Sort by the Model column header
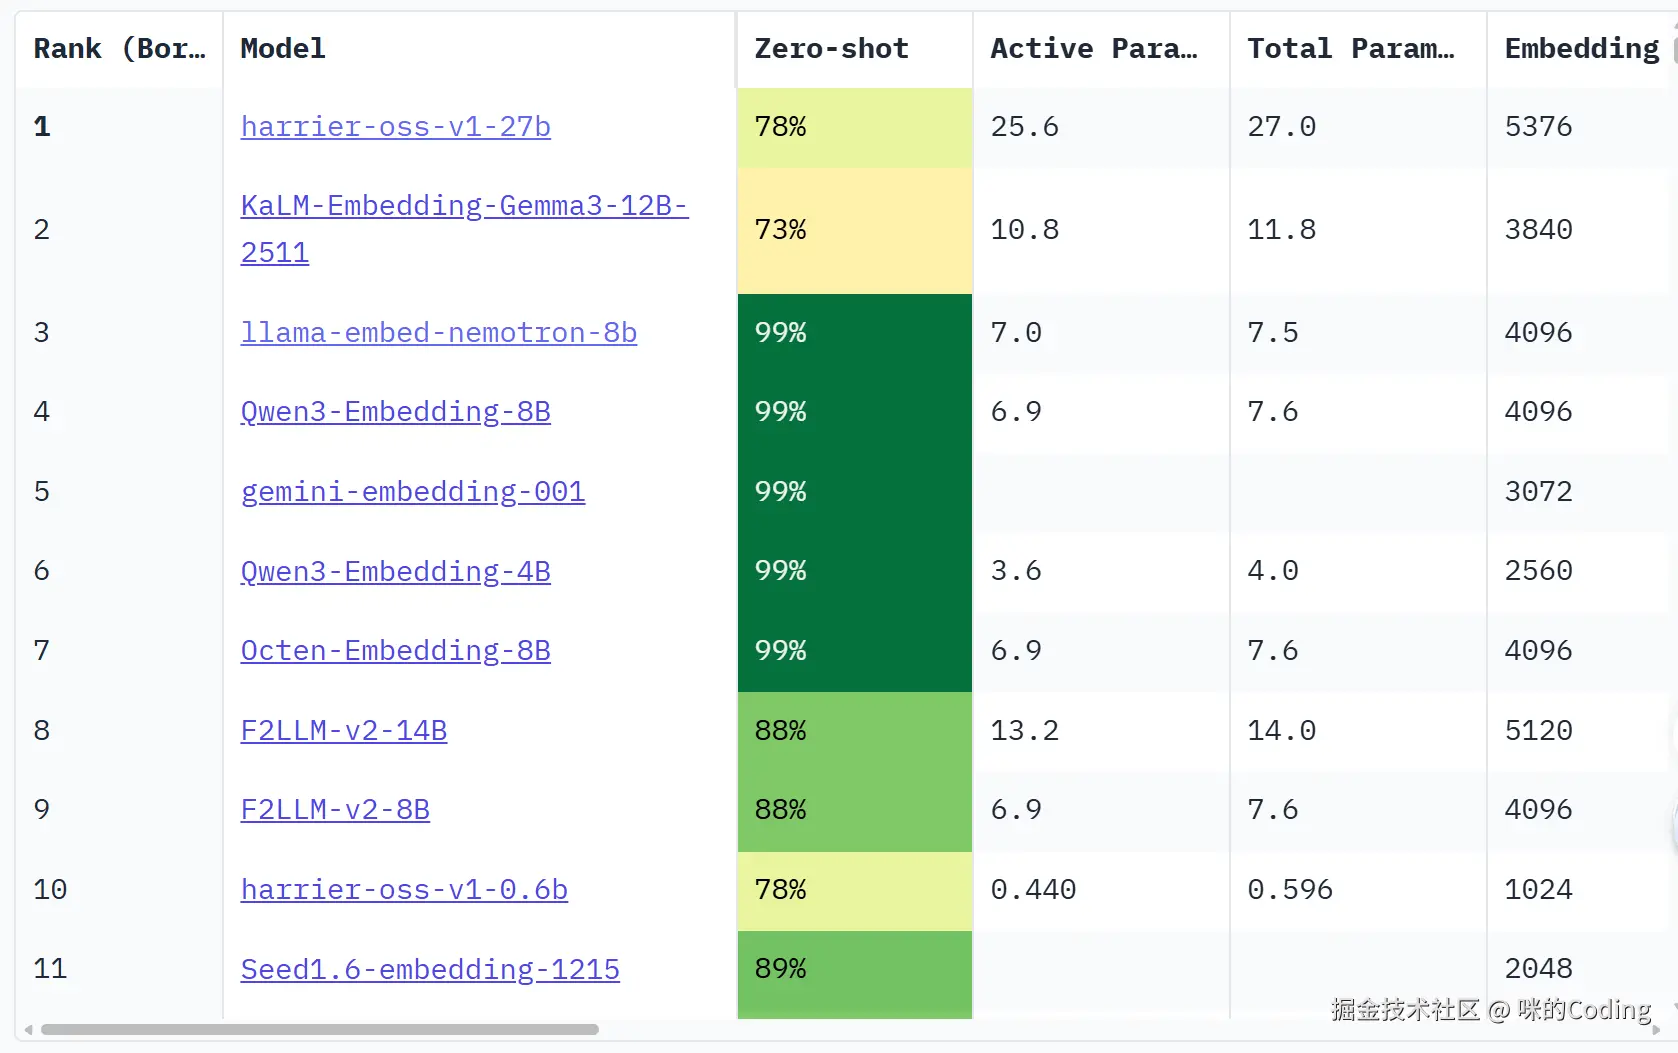This screenshot has width=1678, height=1053. point(479,49)
